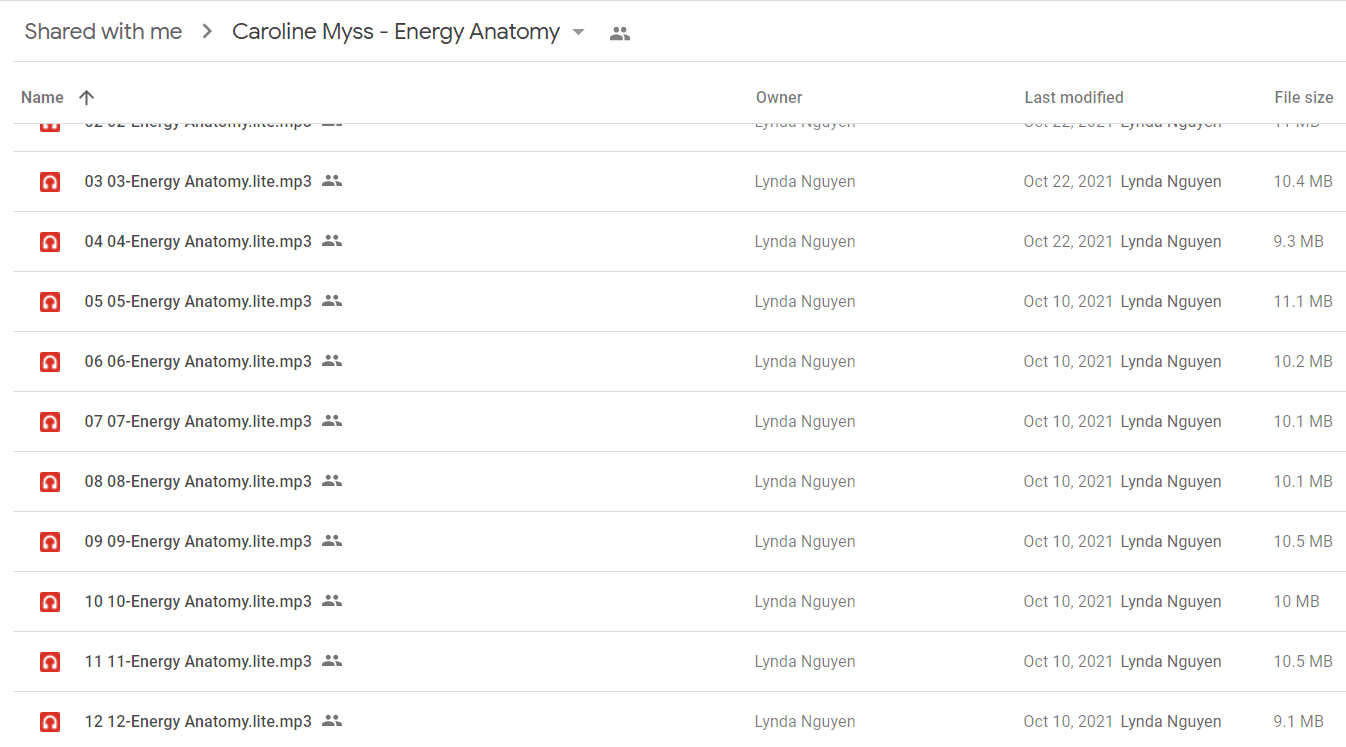Sort files by File size column
The width and height of the screenshot is (1346, 747).
click(1303, 97)
